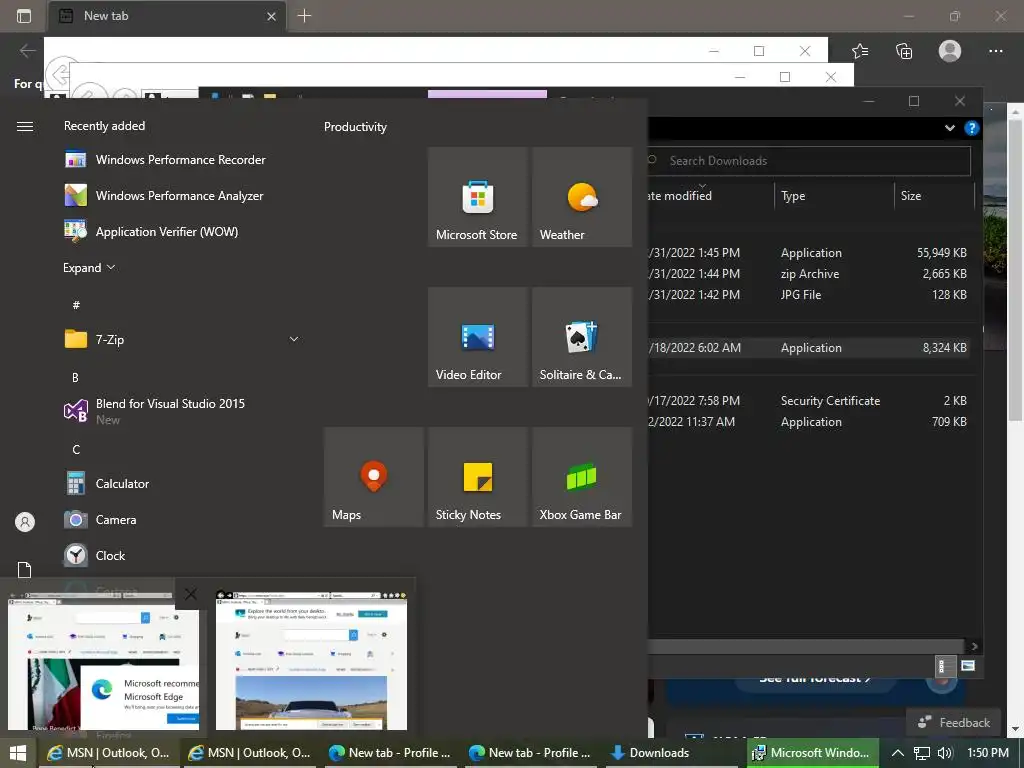Sort by Type column in Downloads
Image resolution: width=1024 pixels, height=768 pixels.
click(834, 196)
